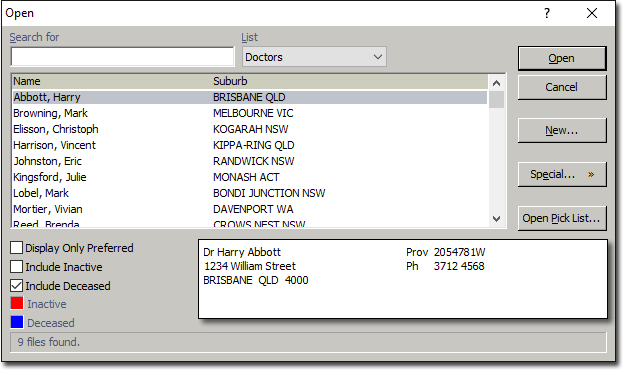Toggle Display Only Preferred checkbox
Screen dimensions: 623x370
click(16, 248)
